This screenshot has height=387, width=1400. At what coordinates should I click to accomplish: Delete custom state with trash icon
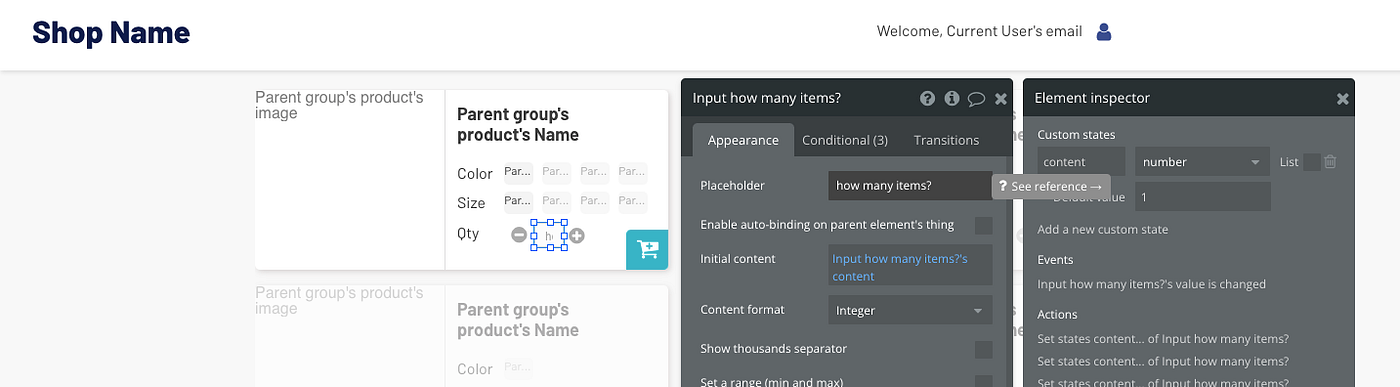pyautogui.click(x=1330, y=161)
